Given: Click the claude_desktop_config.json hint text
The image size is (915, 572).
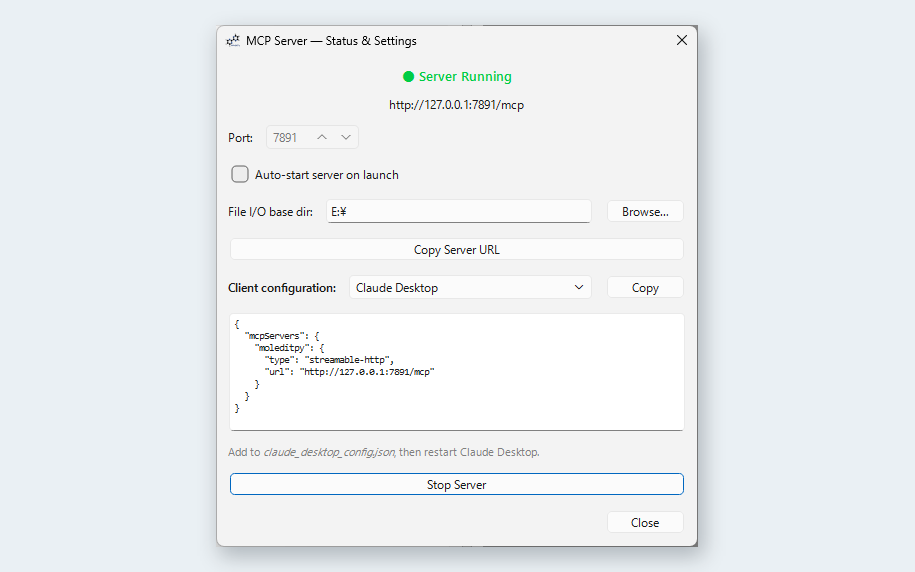Looking at the screenshot, I should [x=330, y=452].
